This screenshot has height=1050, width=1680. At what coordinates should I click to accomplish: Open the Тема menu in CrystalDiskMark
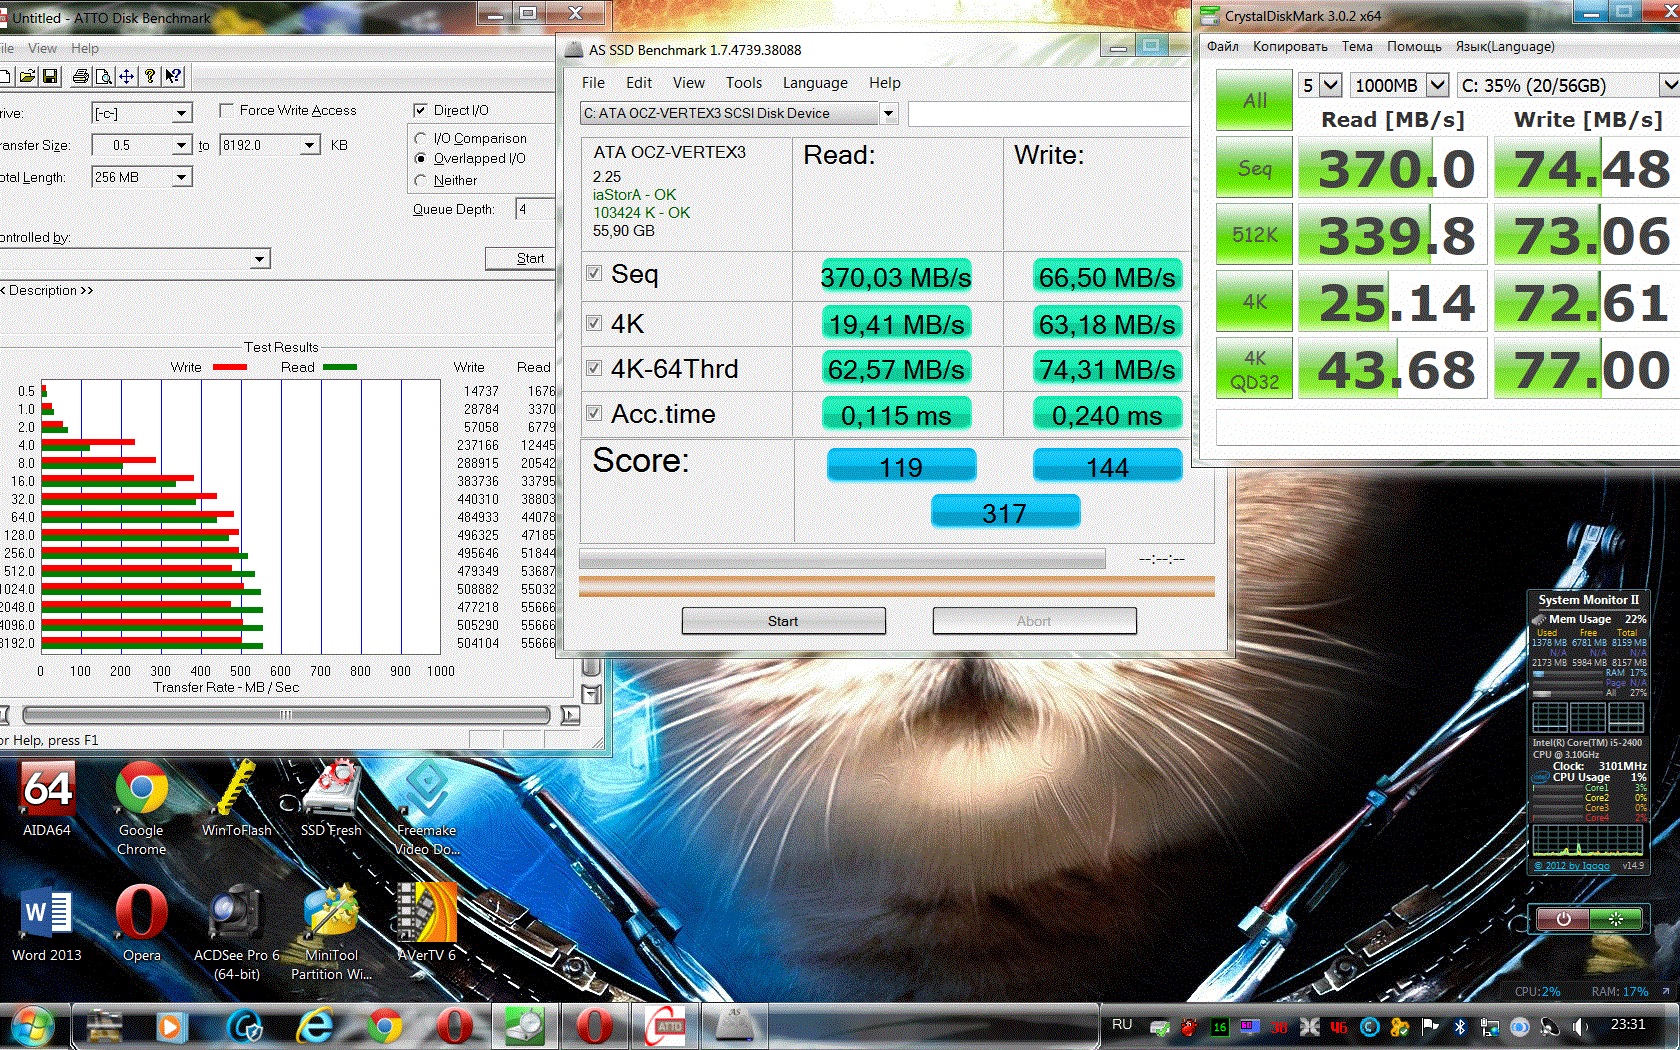pyautogui.click(x=1357, y=46)
